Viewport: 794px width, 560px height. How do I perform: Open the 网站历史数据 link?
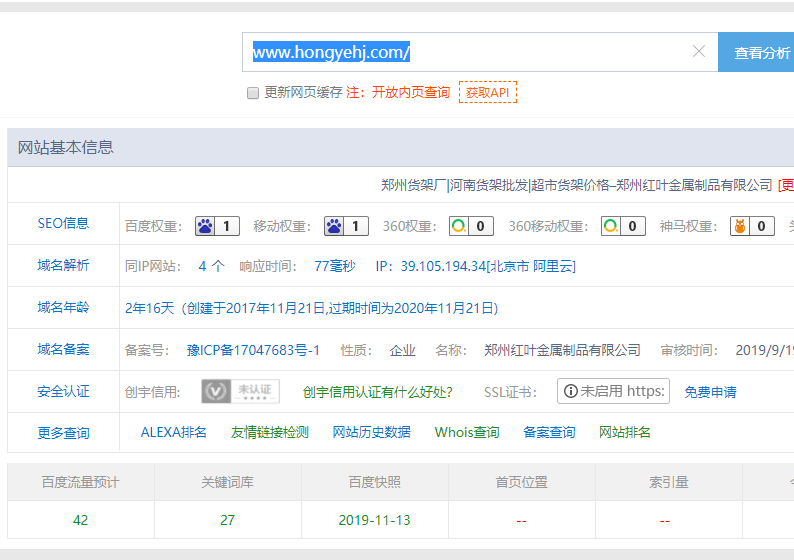(372, 432)
